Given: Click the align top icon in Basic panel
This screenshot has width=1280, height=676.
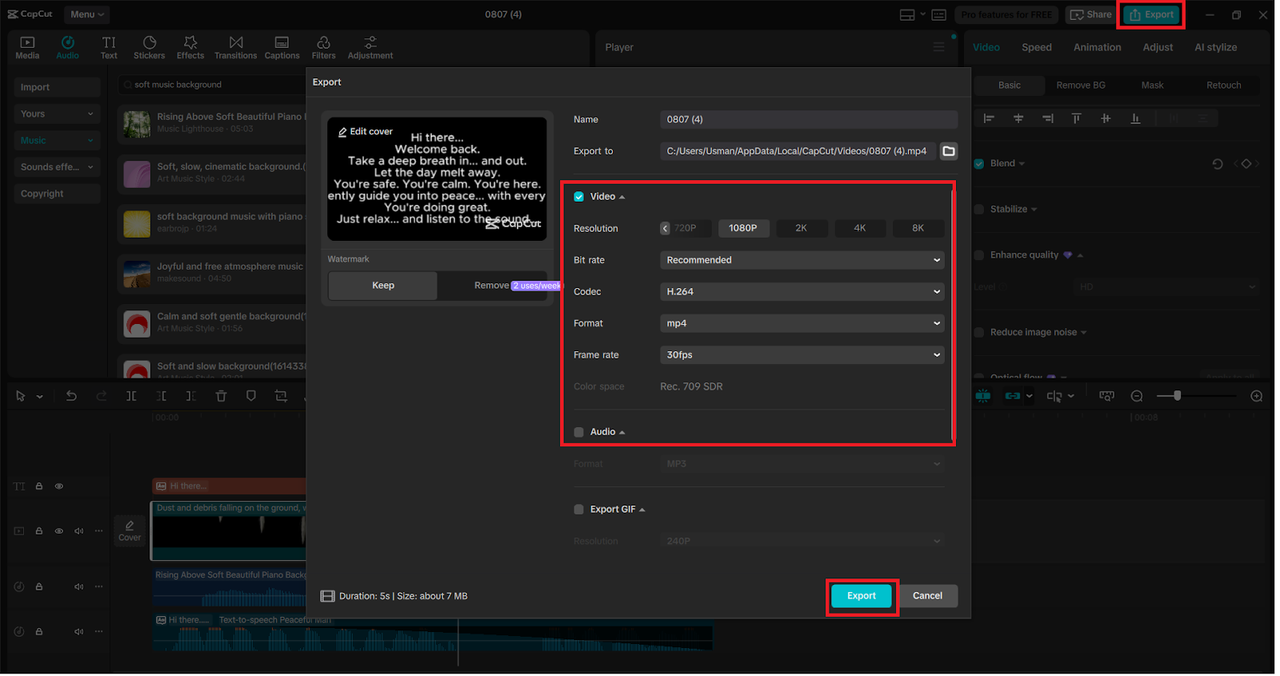Looking at the screenshot, I should coord(1076,118).
